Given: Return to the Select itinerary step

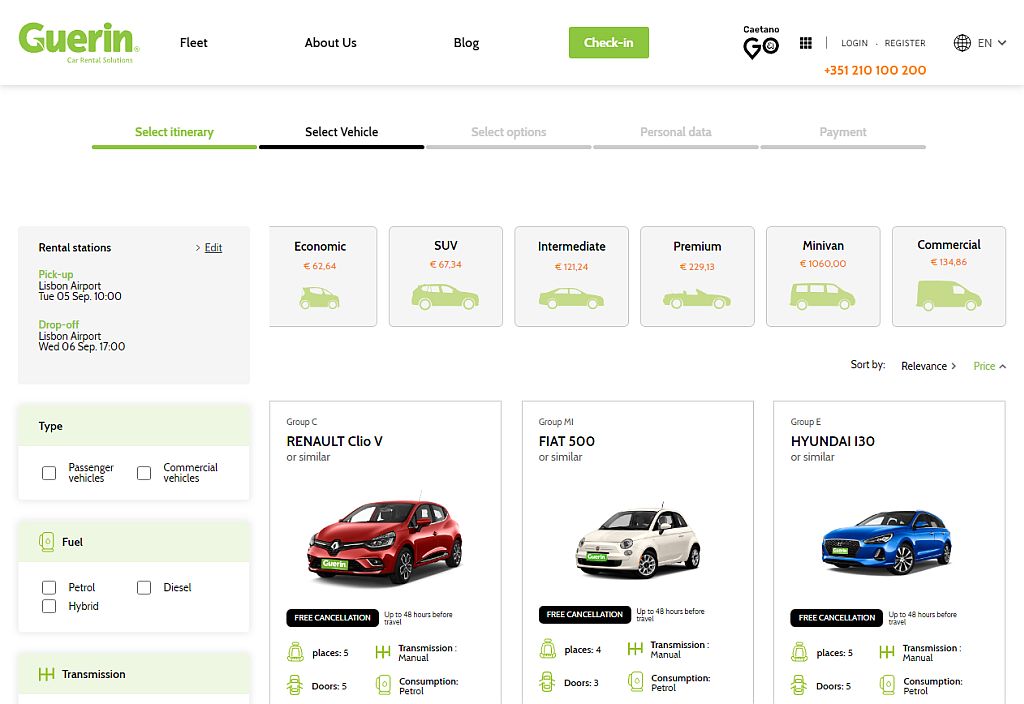Looking at the screenshot, I should pos(173,131).
